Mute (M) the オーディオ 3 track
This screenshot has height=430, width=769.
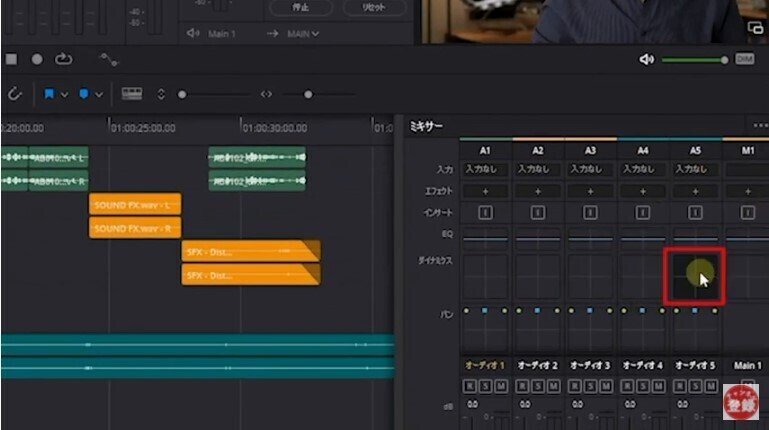(606, 386)
